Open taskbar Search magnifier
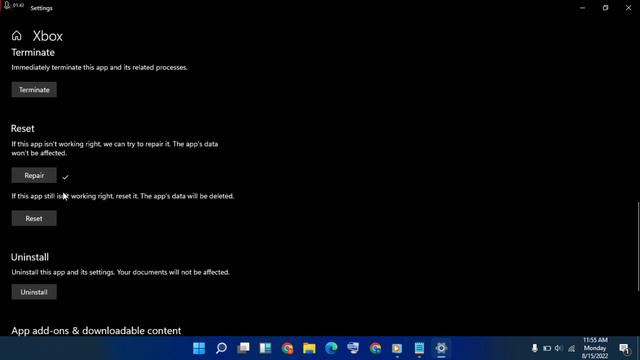This screenshot has height=360, width=640. click(x=221, y=348)
